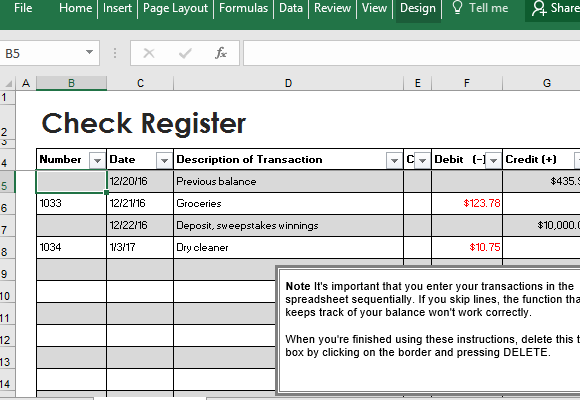Select the Design ribbon tab

point(418,8)
